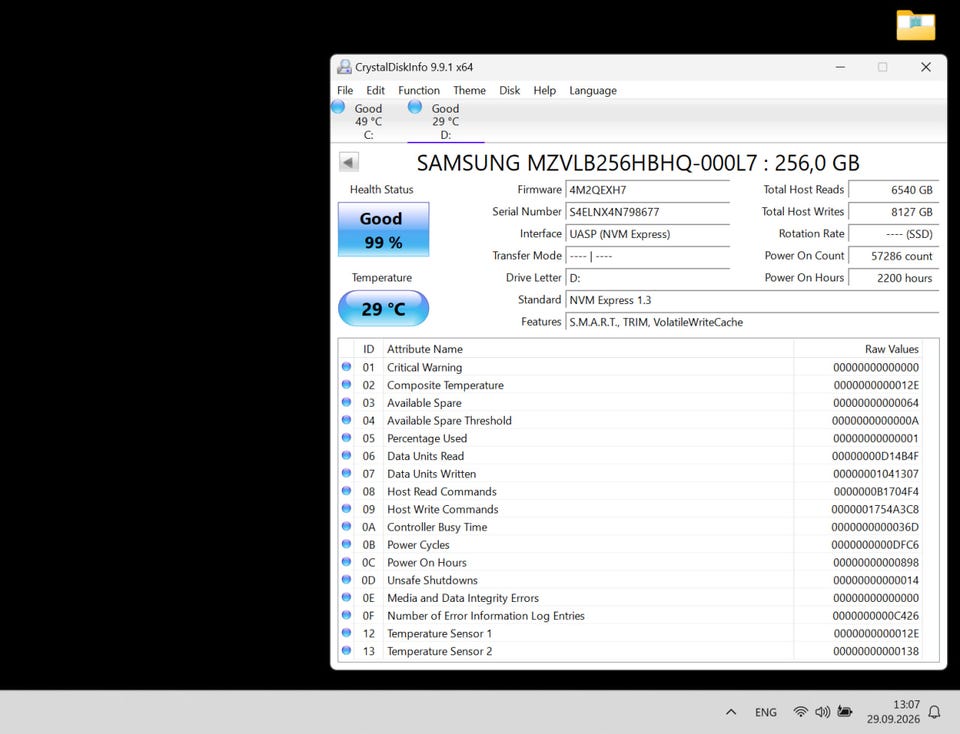Click Total Host Reads value 6540 GB

coord(894,190)
